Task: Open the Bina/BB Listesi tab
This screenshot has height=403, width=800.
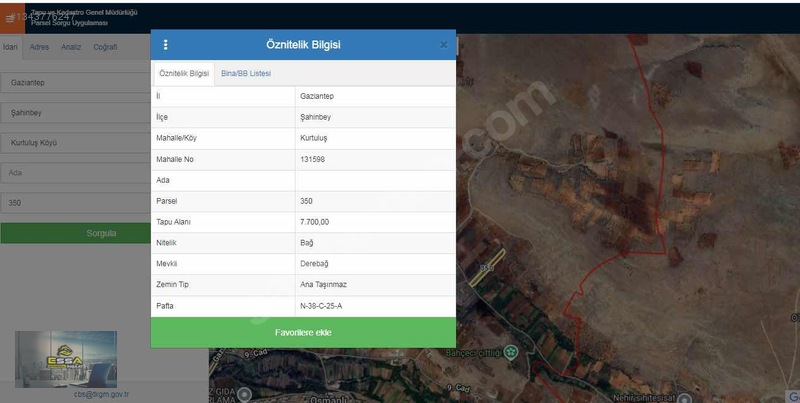Action: (246, 73)
